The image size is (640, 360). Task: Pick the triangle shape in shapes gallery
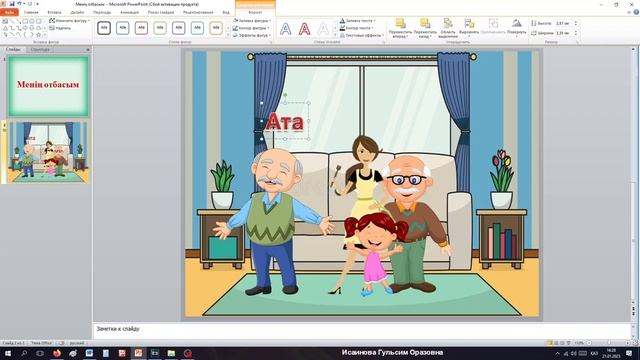(x=5, y=28)
